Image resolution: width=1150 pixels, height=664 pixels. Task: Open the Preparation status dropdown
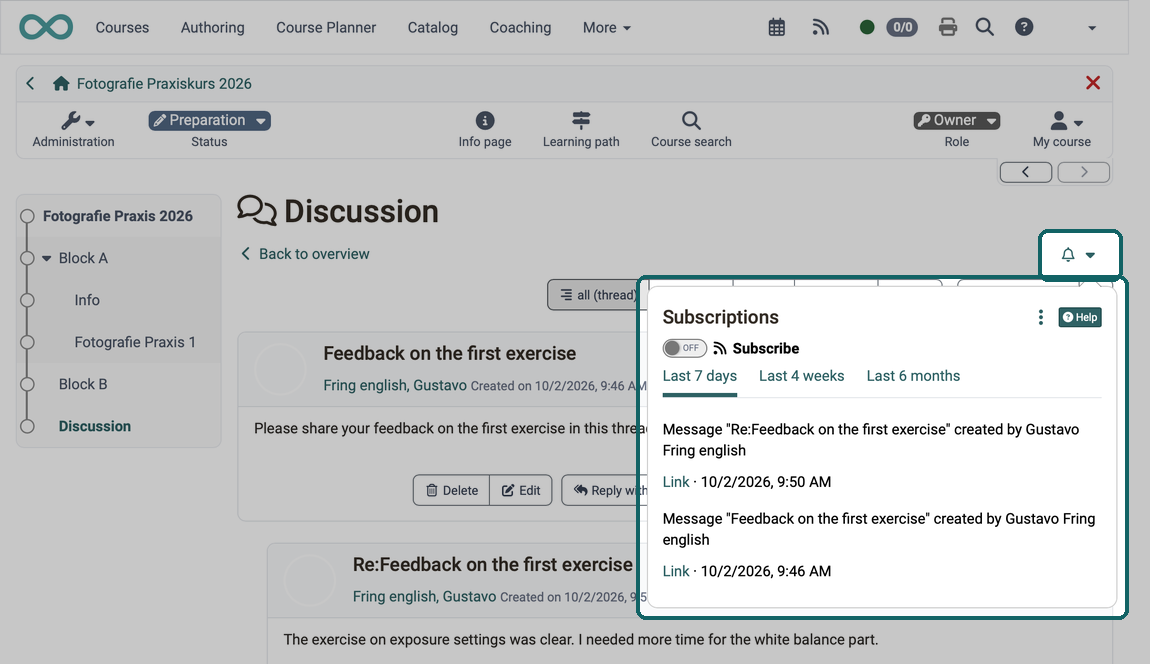[x=210, y=120]
